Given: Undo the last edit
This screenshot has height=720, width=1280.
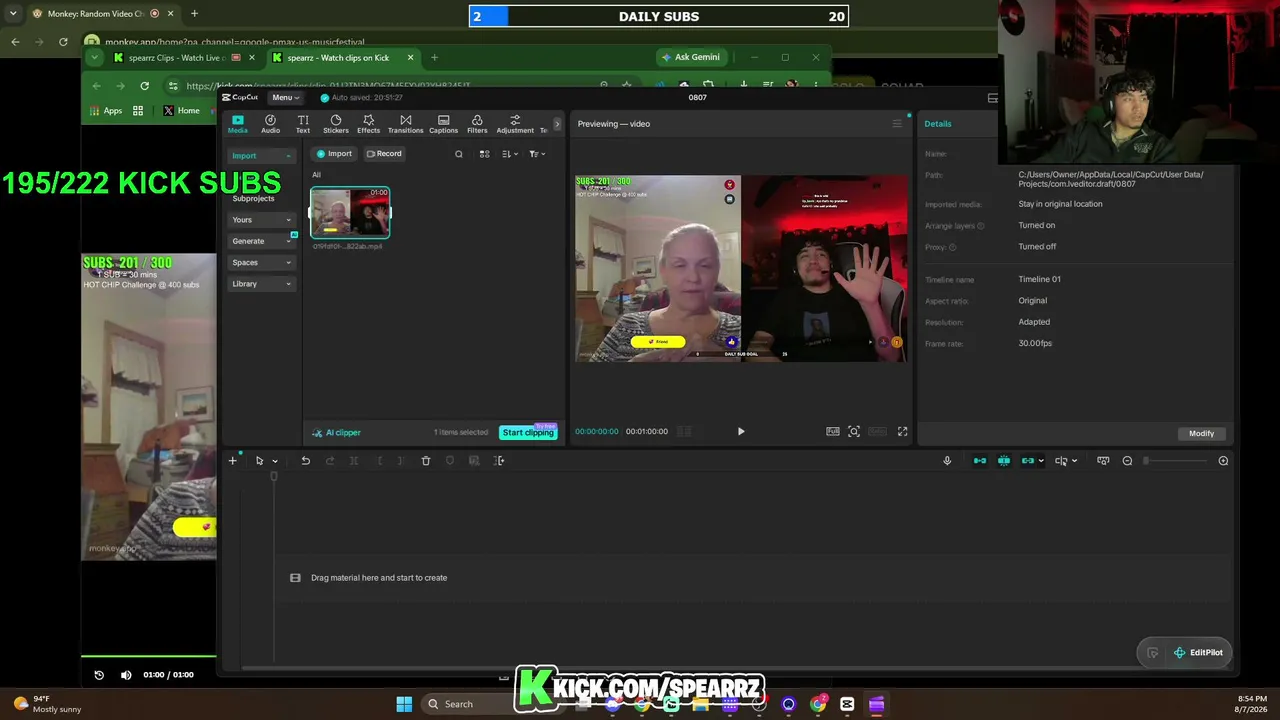Looking at the screenshot, I should 305,461.
